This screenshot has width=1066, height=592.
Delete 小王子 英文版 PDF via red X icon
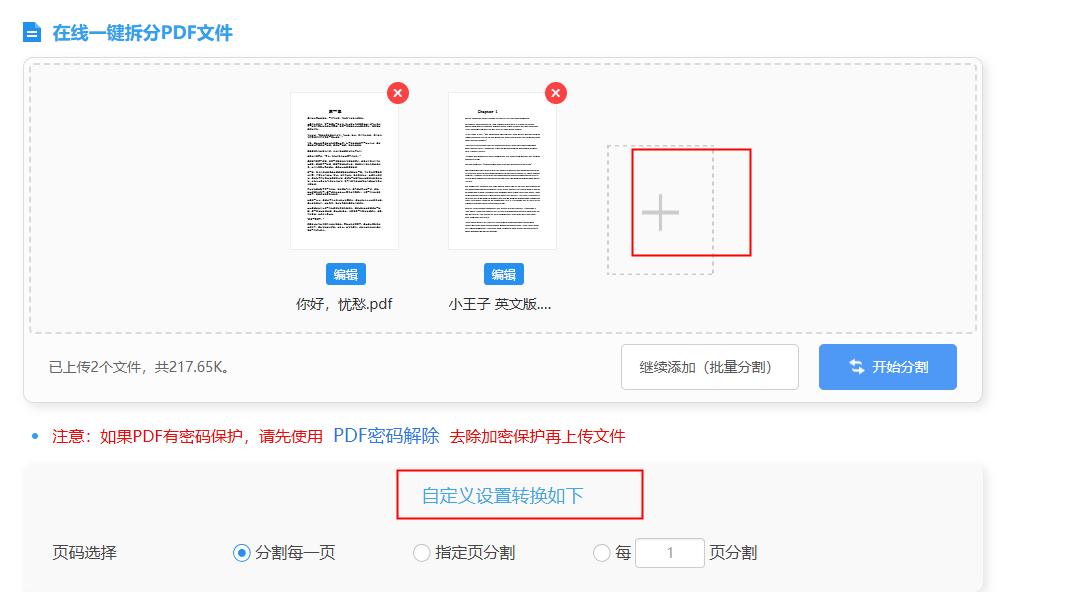(555, 93)
